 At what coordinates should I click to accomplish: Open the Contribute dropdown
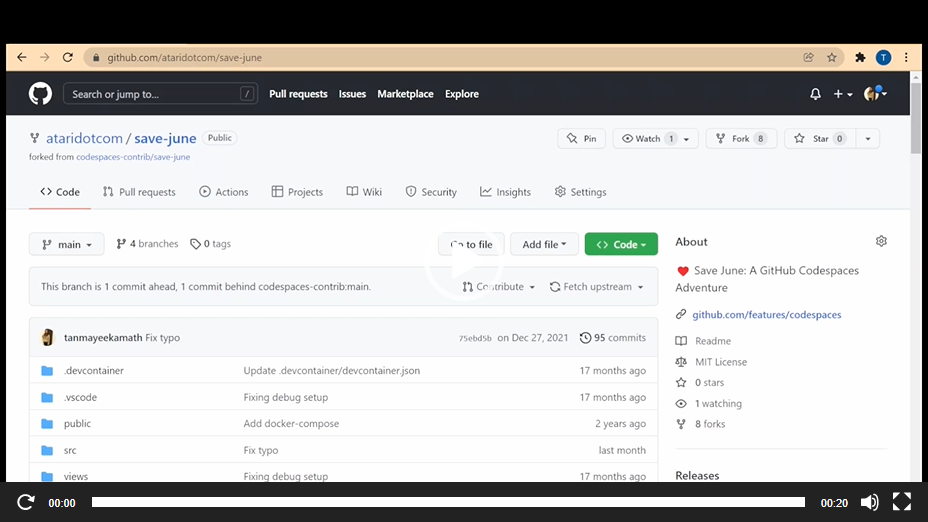pos(499,286)
